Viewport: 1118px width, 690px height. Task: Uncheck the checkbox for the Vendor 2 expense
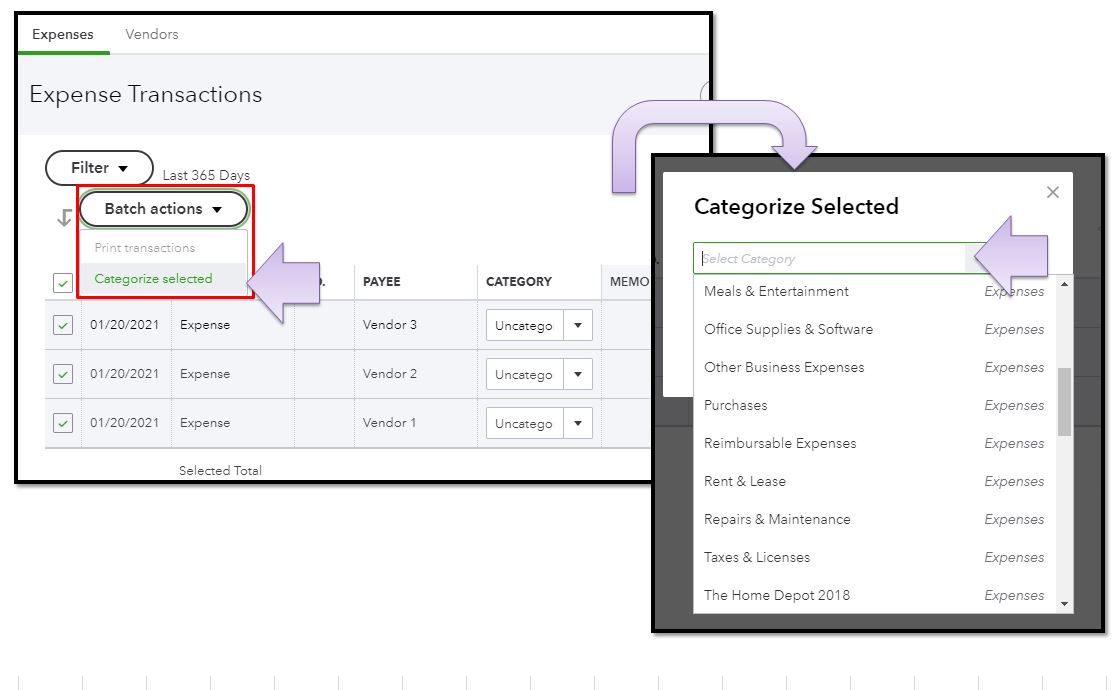point(62,373)
